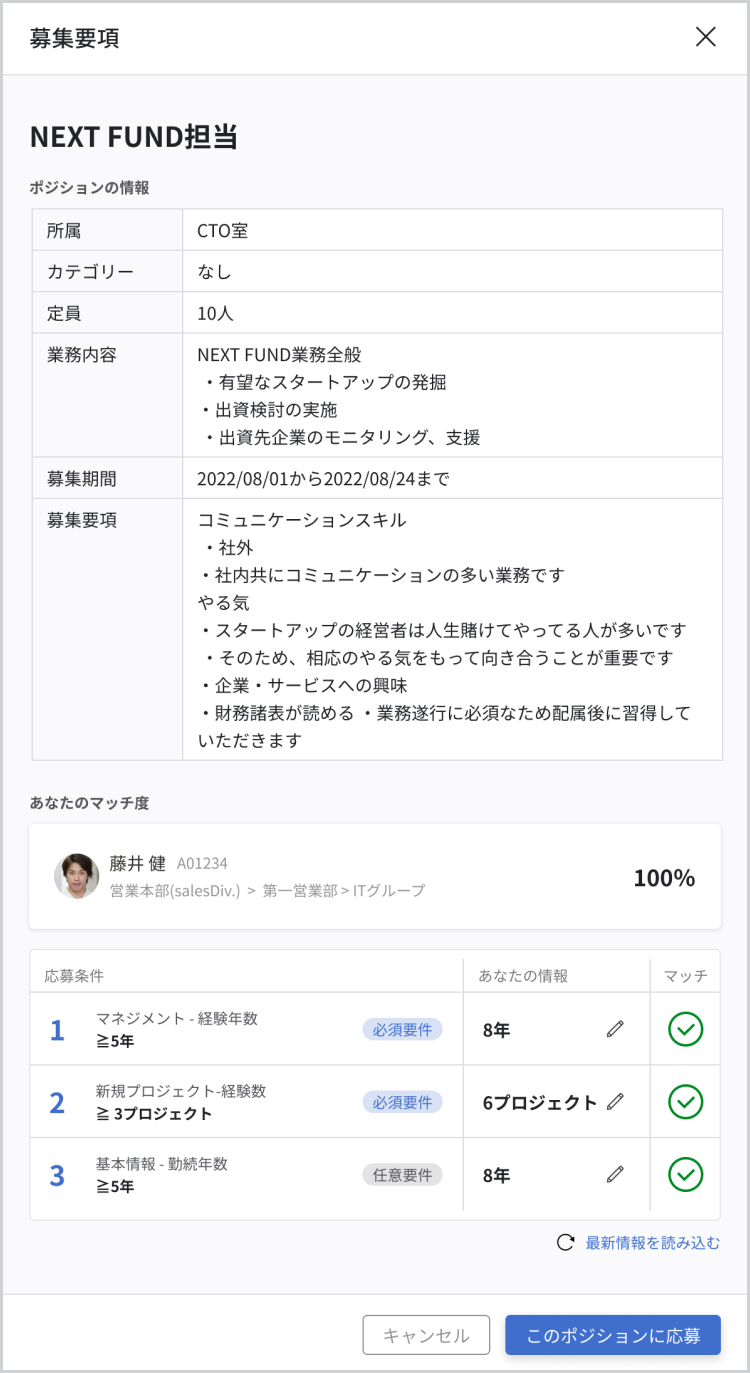Click the NEXT FUND担当 heading
Image resolution: width=750 pixels, height=1373 pixels.
coord(134,137)
